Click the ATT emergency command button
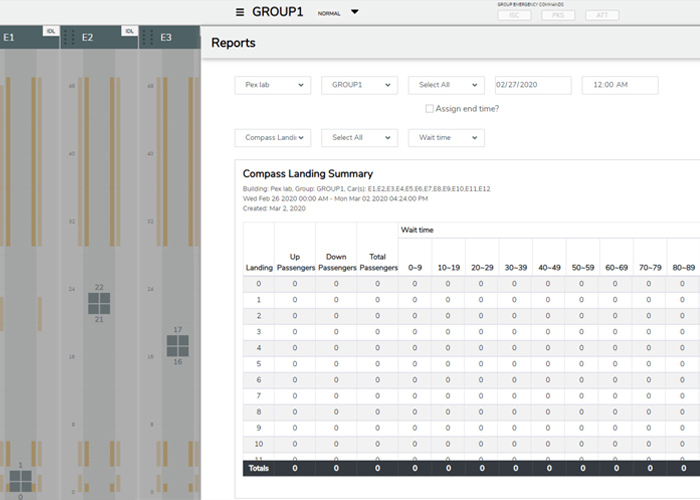This screenshot has width=700, height=500. 602,15
